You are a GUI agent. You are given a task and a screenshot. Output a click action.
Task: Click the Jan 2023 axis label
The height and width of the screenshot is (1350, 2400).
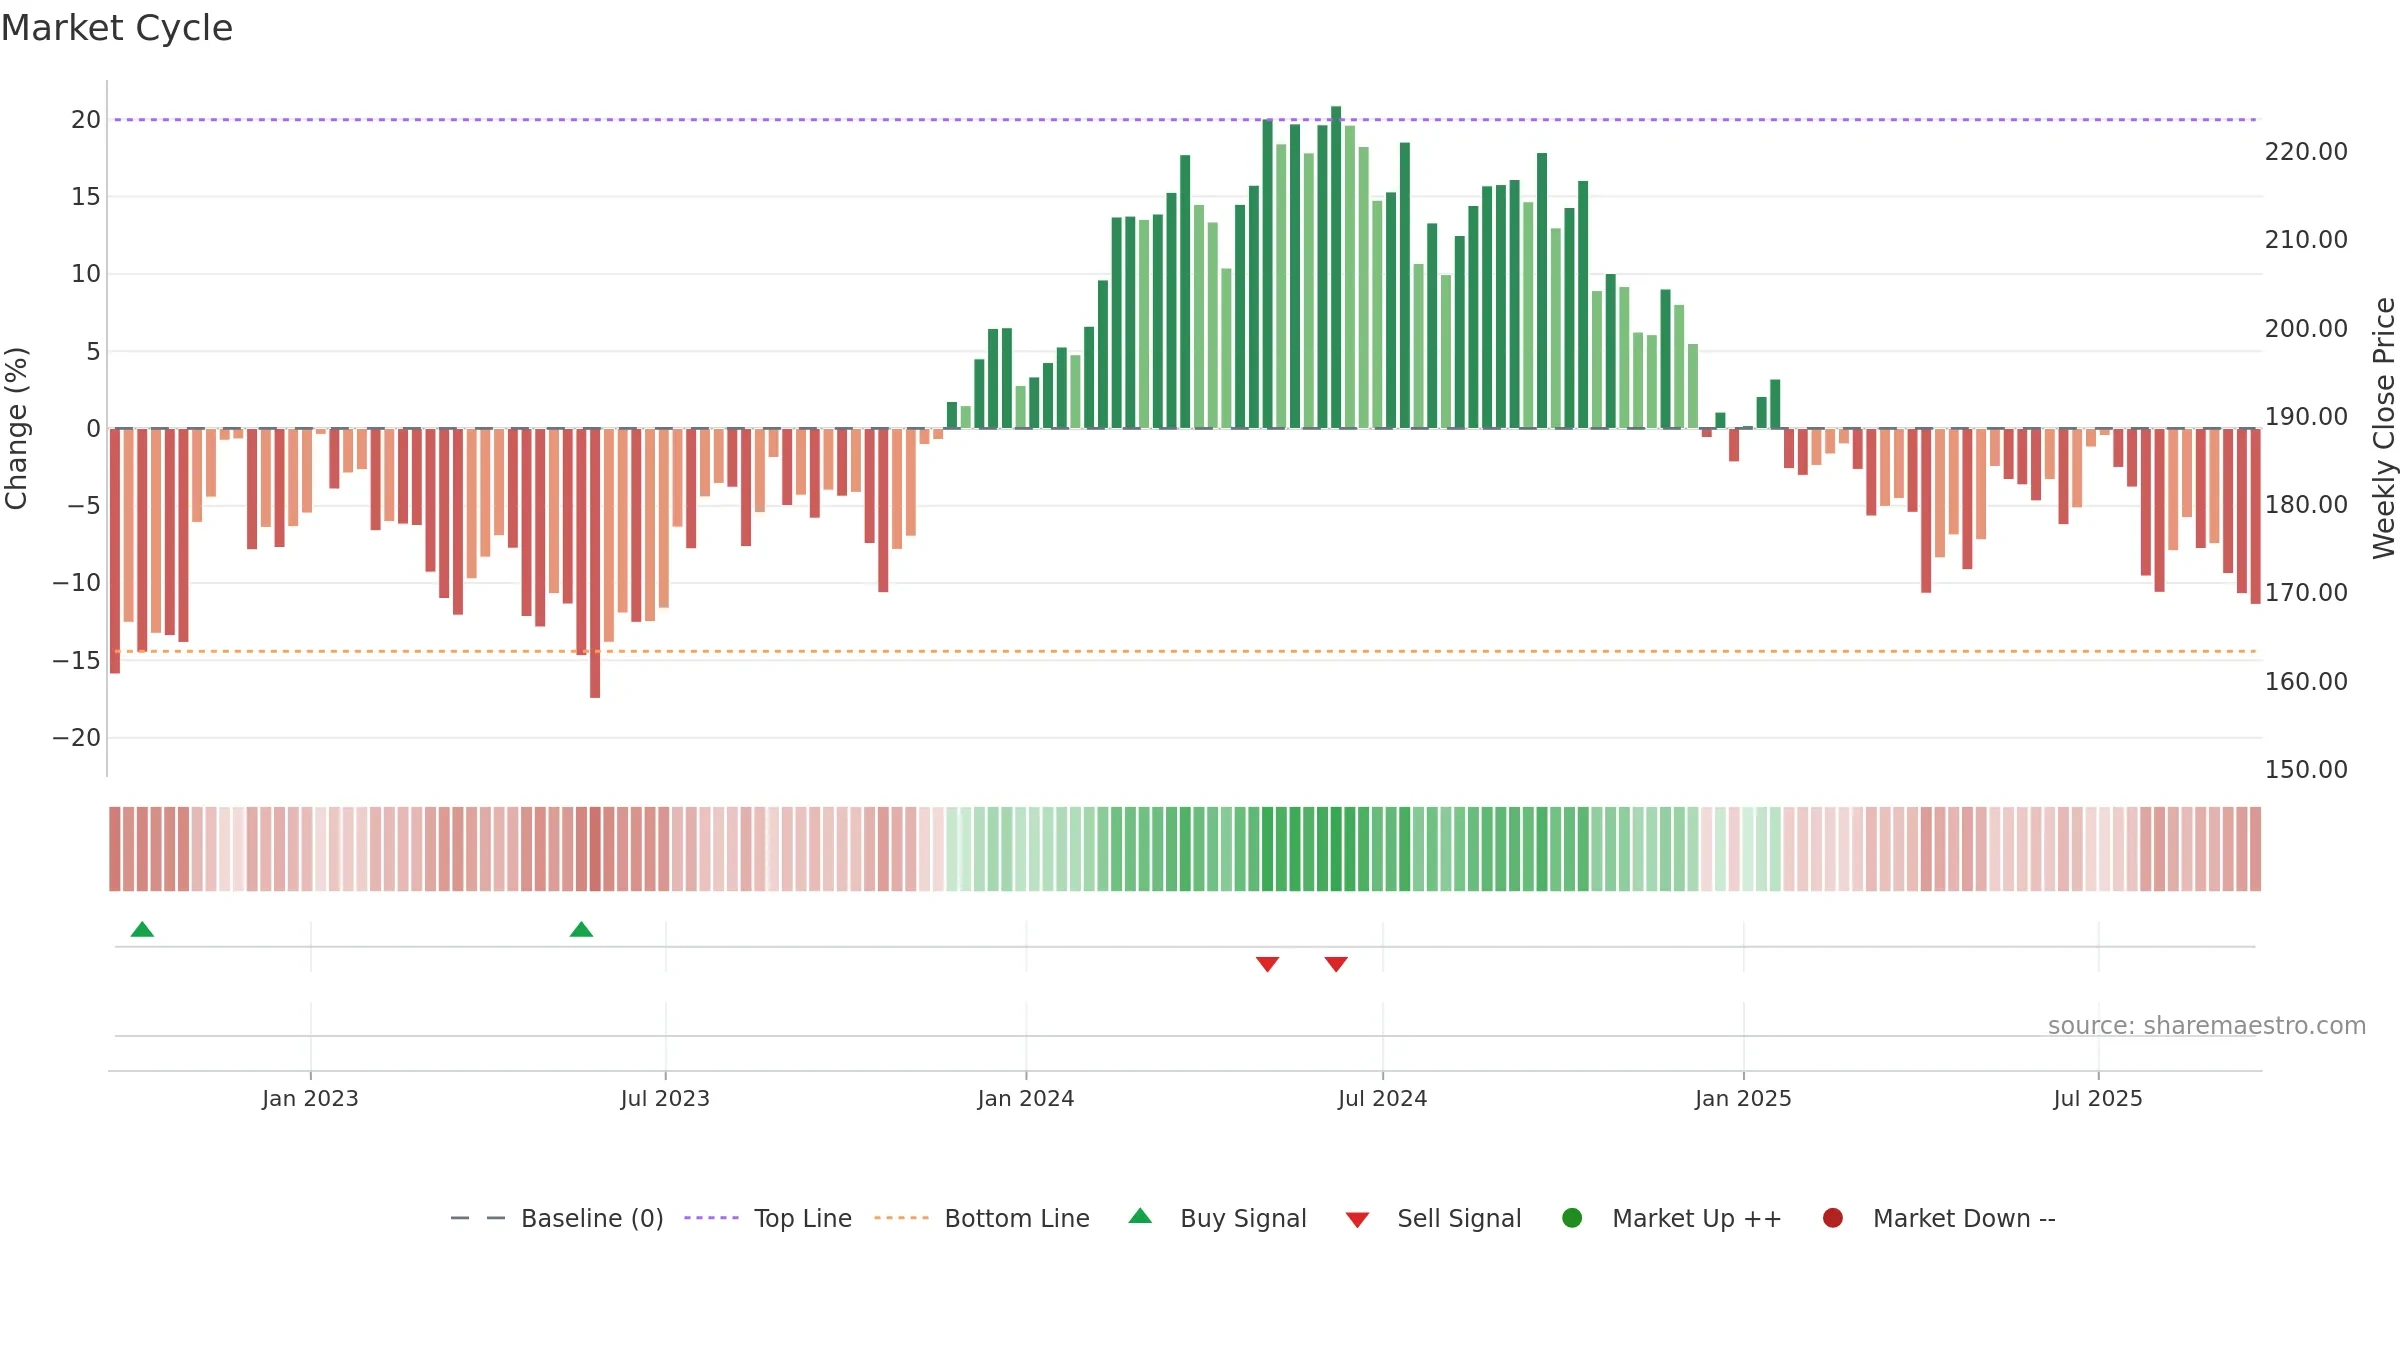(x=310, y=1098)
